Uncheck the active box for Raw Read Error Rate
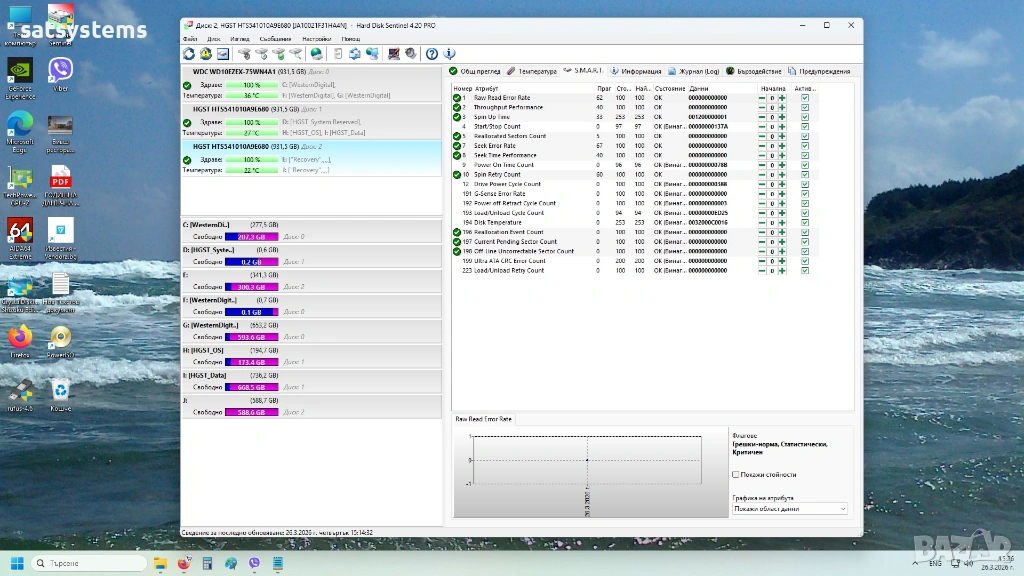 pos(805,98)
